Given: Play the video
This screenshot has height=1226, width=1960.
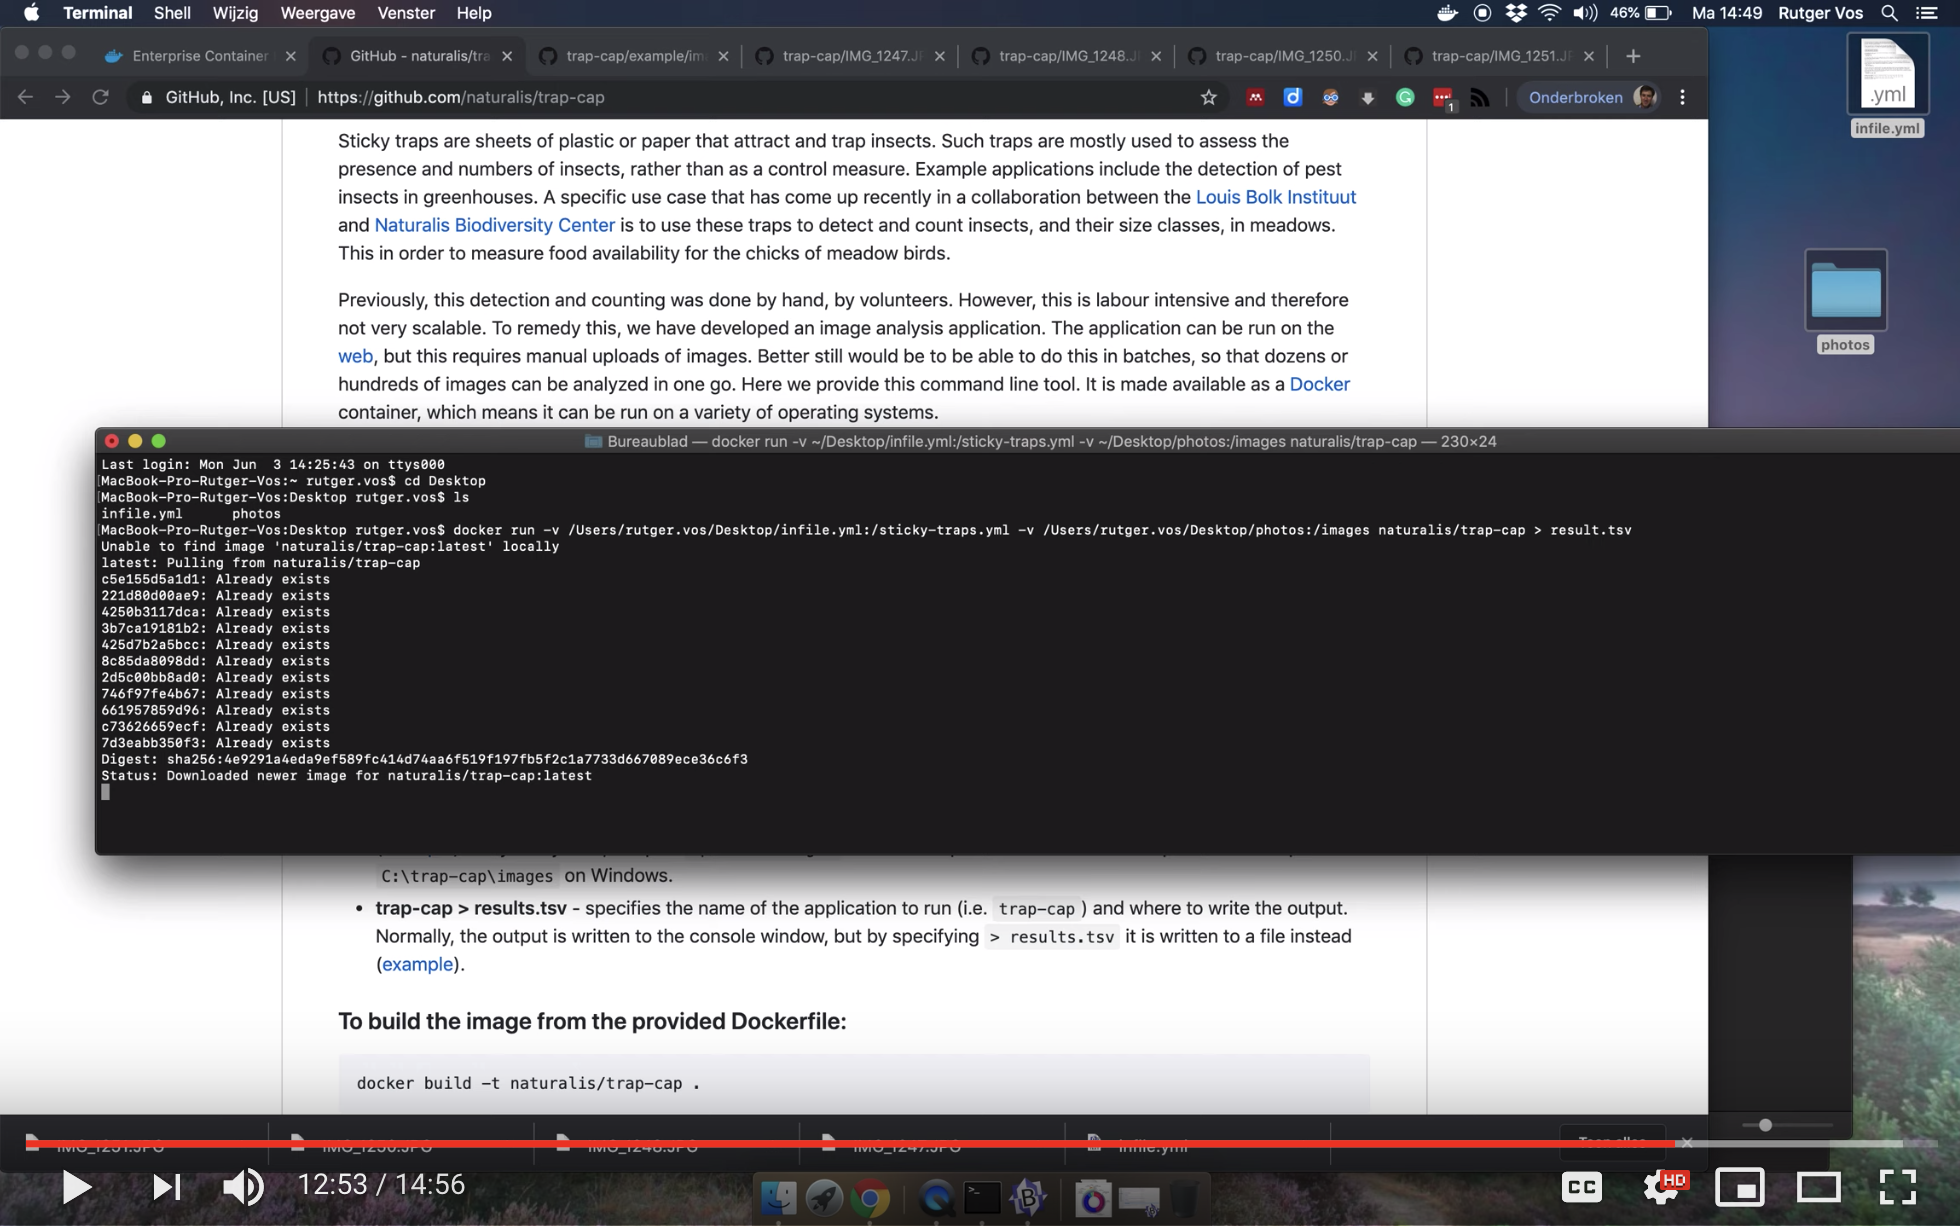Looking at the screenshot, I should [76, 1187].
